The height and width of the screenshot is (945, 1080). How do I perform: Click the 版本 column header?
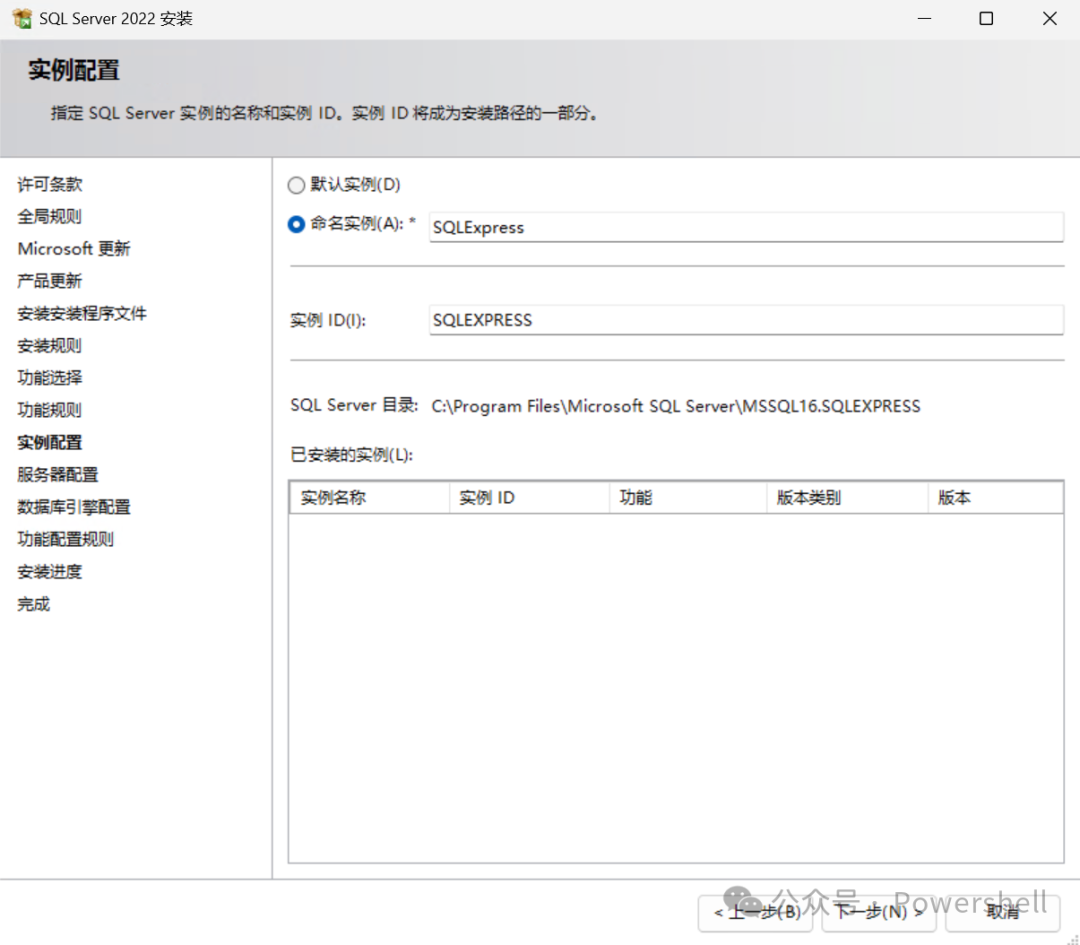point(995,497)
